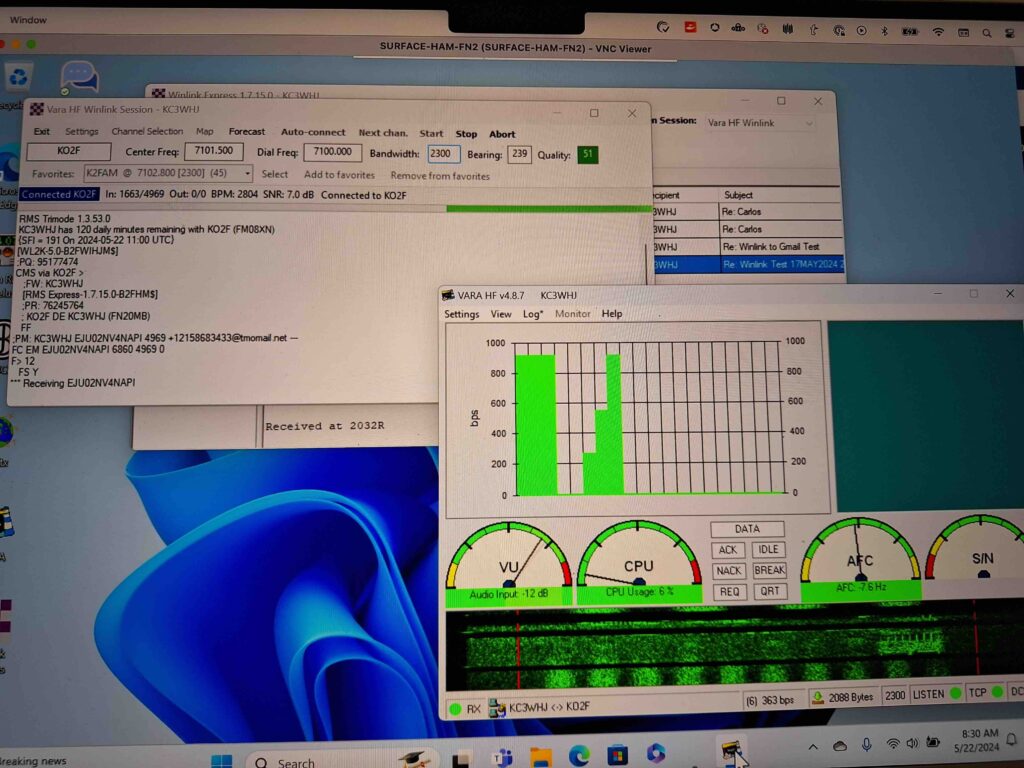The height and width of the screenshot is (768, 1024).
Task: Open Microsoft Teams from the taskbar
Action: pos(503,758)
